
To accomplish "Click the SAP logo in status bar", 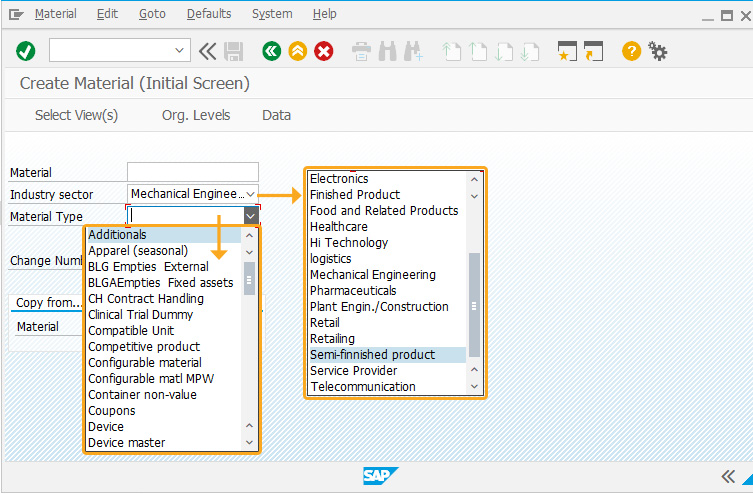I will (380, 476).
